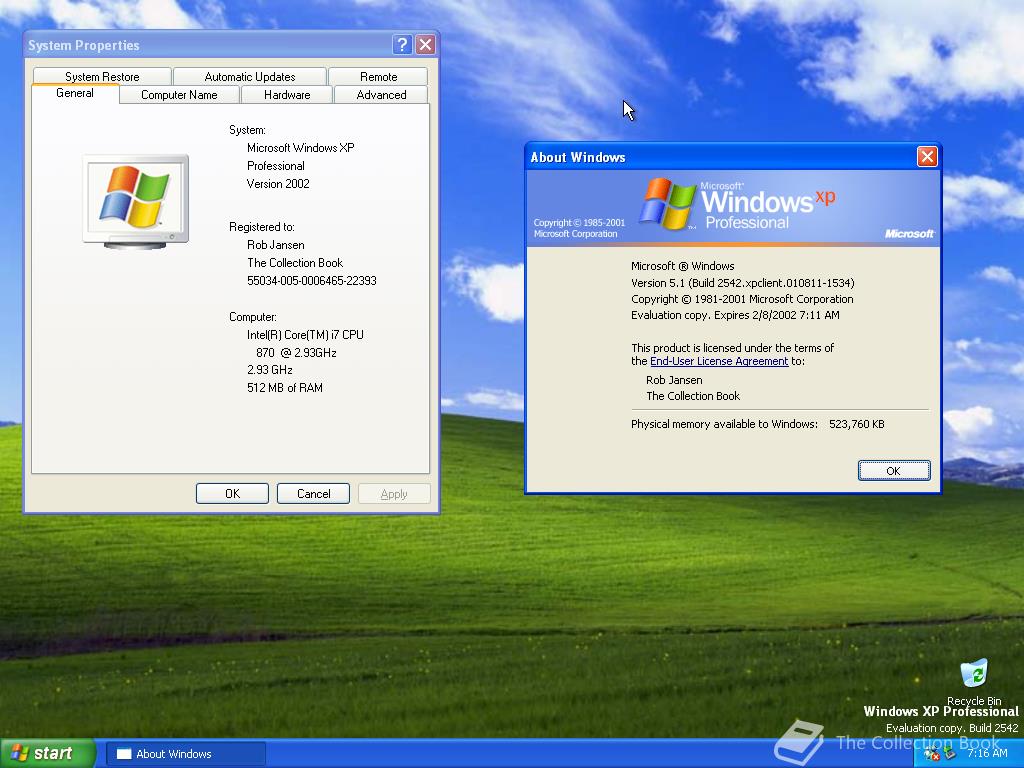The image size is (1024, 768).
Task: Click the network disconnected tray icon
Action: coord(932,754)
